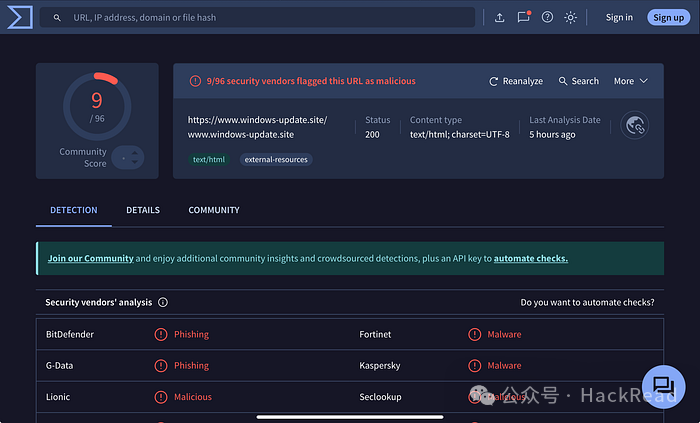Click the Seclookup vendor name

click(x=380, y=397)
